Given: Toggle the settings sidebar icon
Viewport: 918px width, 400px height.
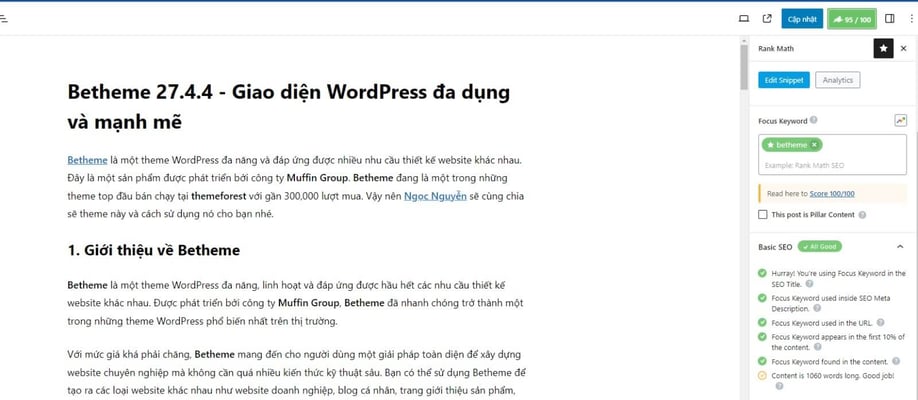Looking at the screenshot, I should (889, 19).
